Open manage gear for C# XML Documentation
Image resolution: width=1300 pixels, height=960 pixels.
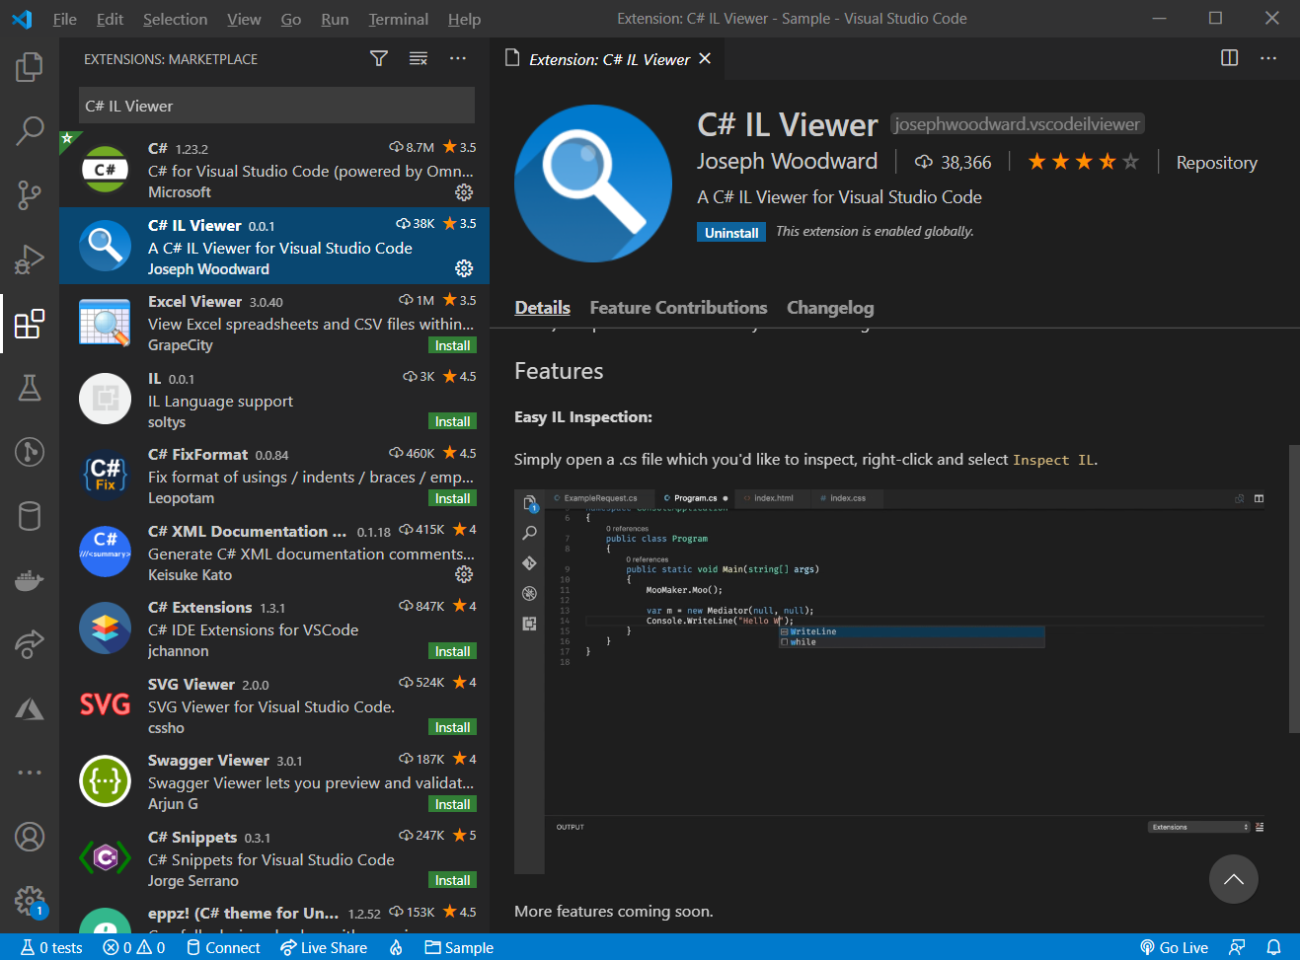pos(464,574)
